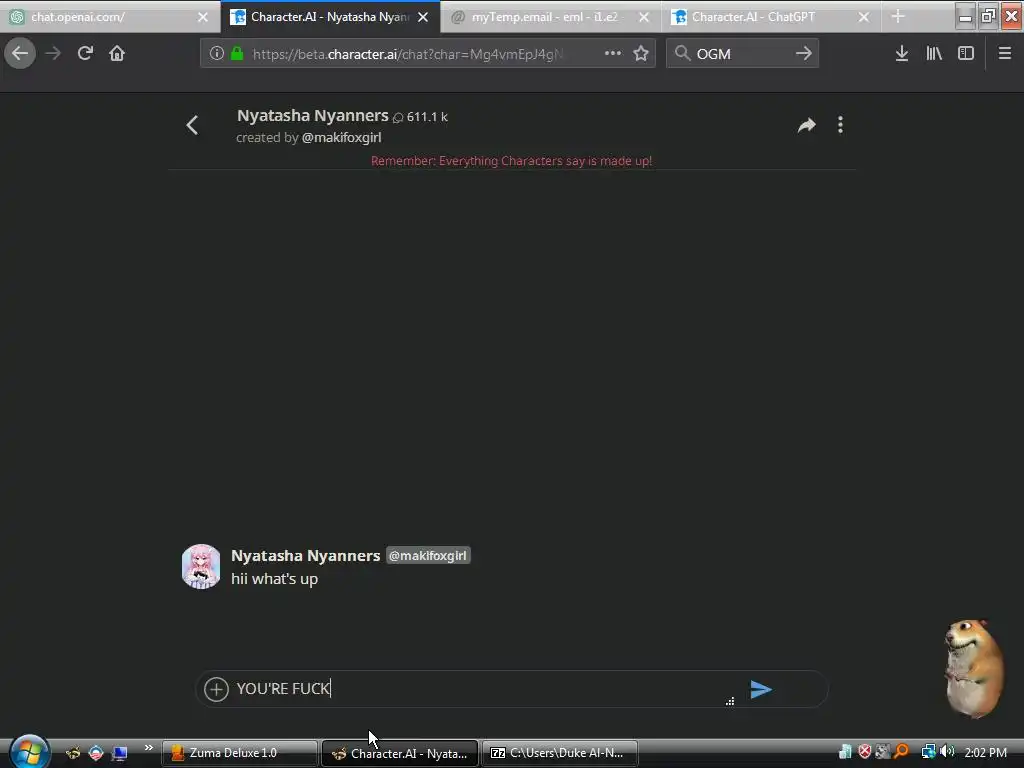Click the hamster desktop mascot
The height and width of the screenshot is (768, 1024).
[x=974, y=668]
